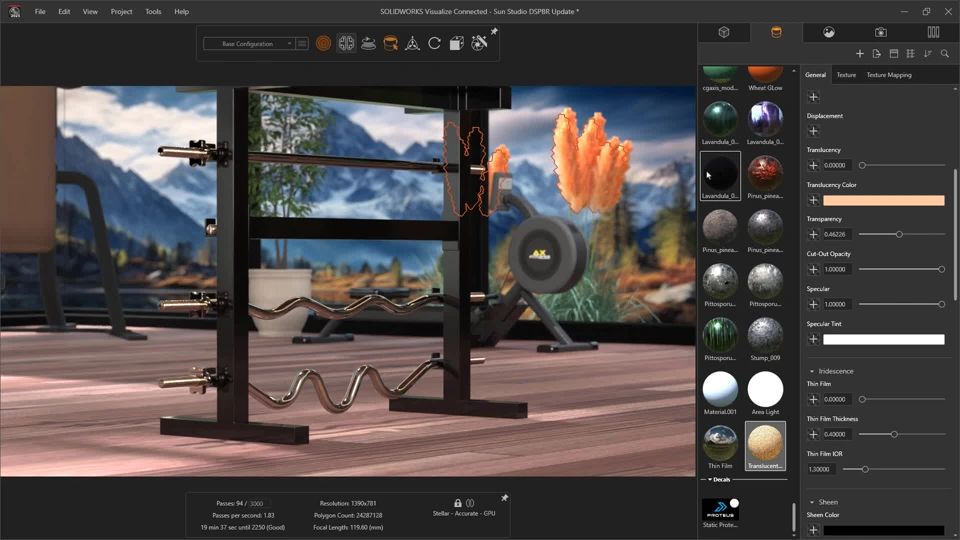This screenshot has height=540, width=960.
Task: Add texture to Displacement with plus
Action: [813, 131]
